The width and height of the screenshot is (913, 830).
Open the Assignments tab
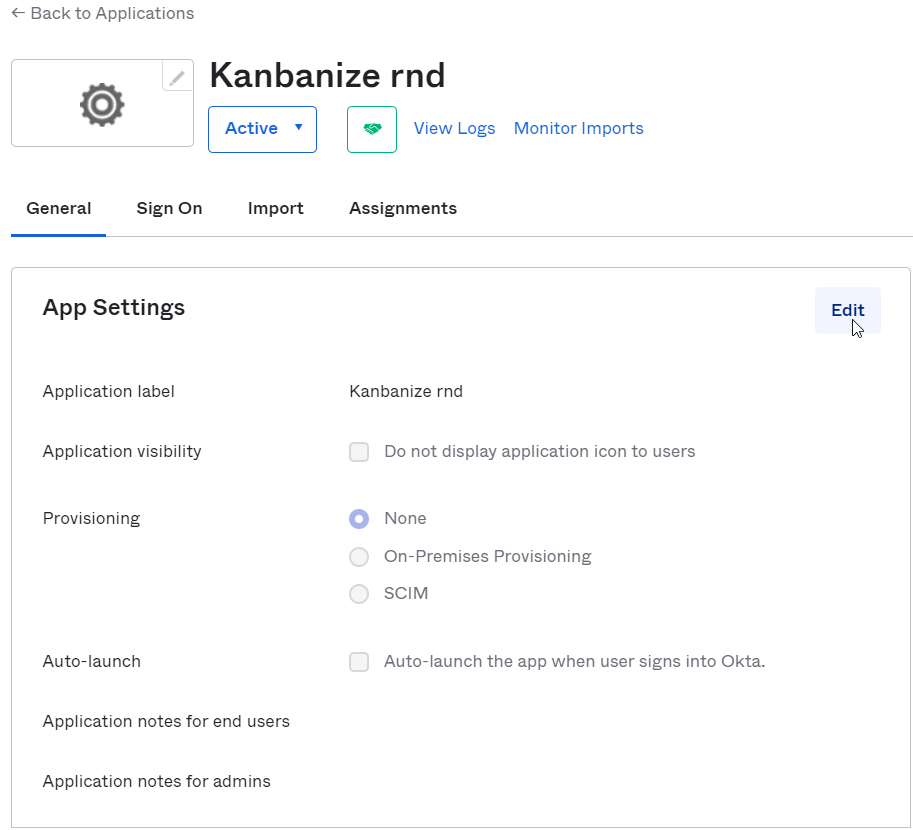point(402,208)
